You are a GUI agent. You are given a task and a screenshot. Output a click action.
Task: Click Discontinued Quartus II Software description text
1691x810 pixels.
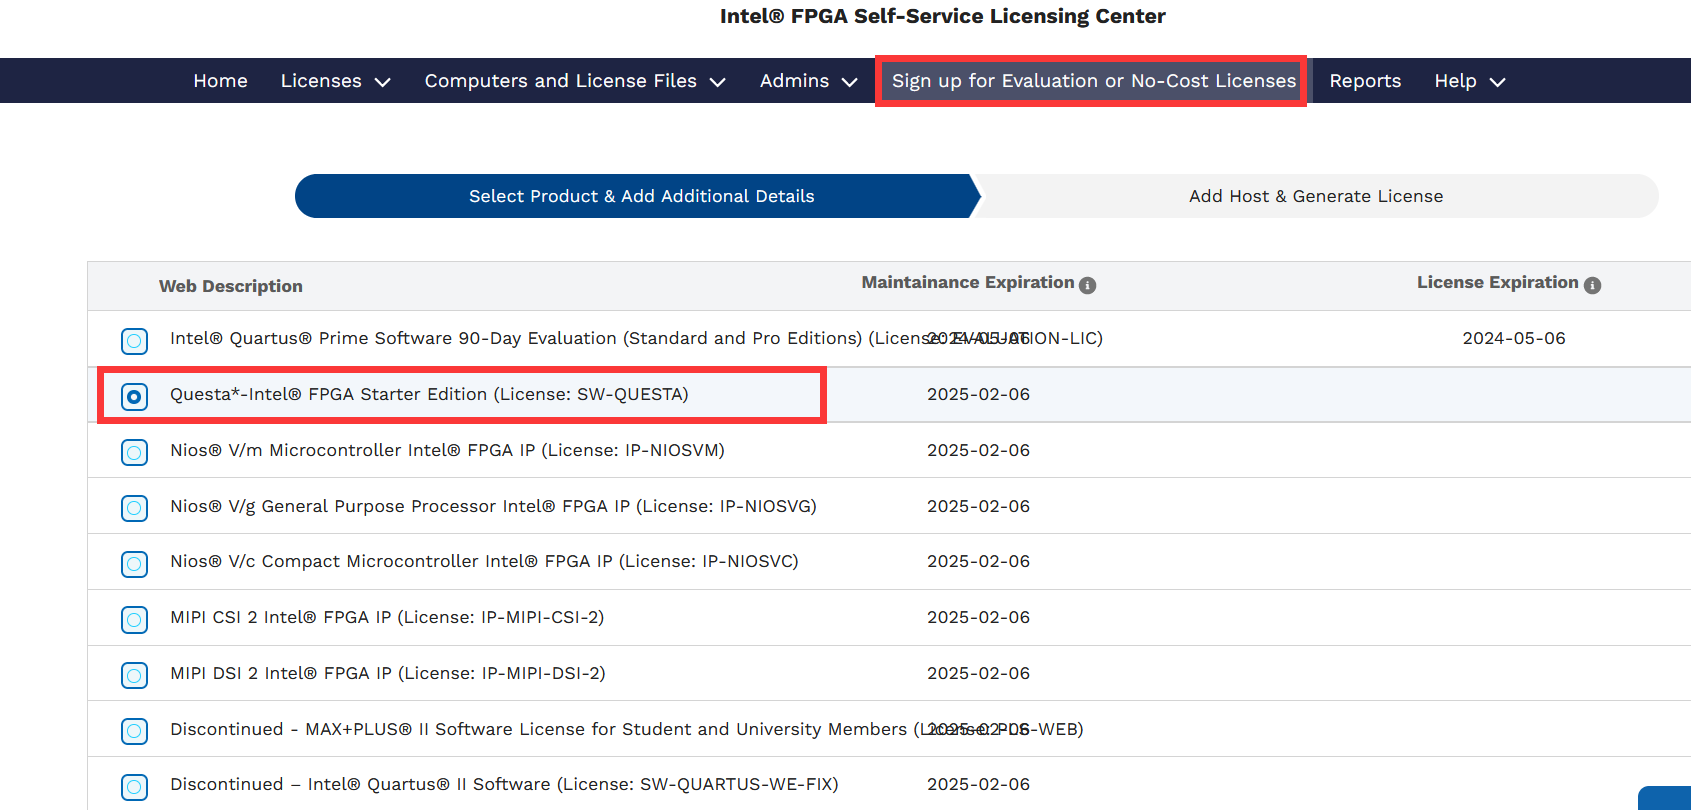504,784
